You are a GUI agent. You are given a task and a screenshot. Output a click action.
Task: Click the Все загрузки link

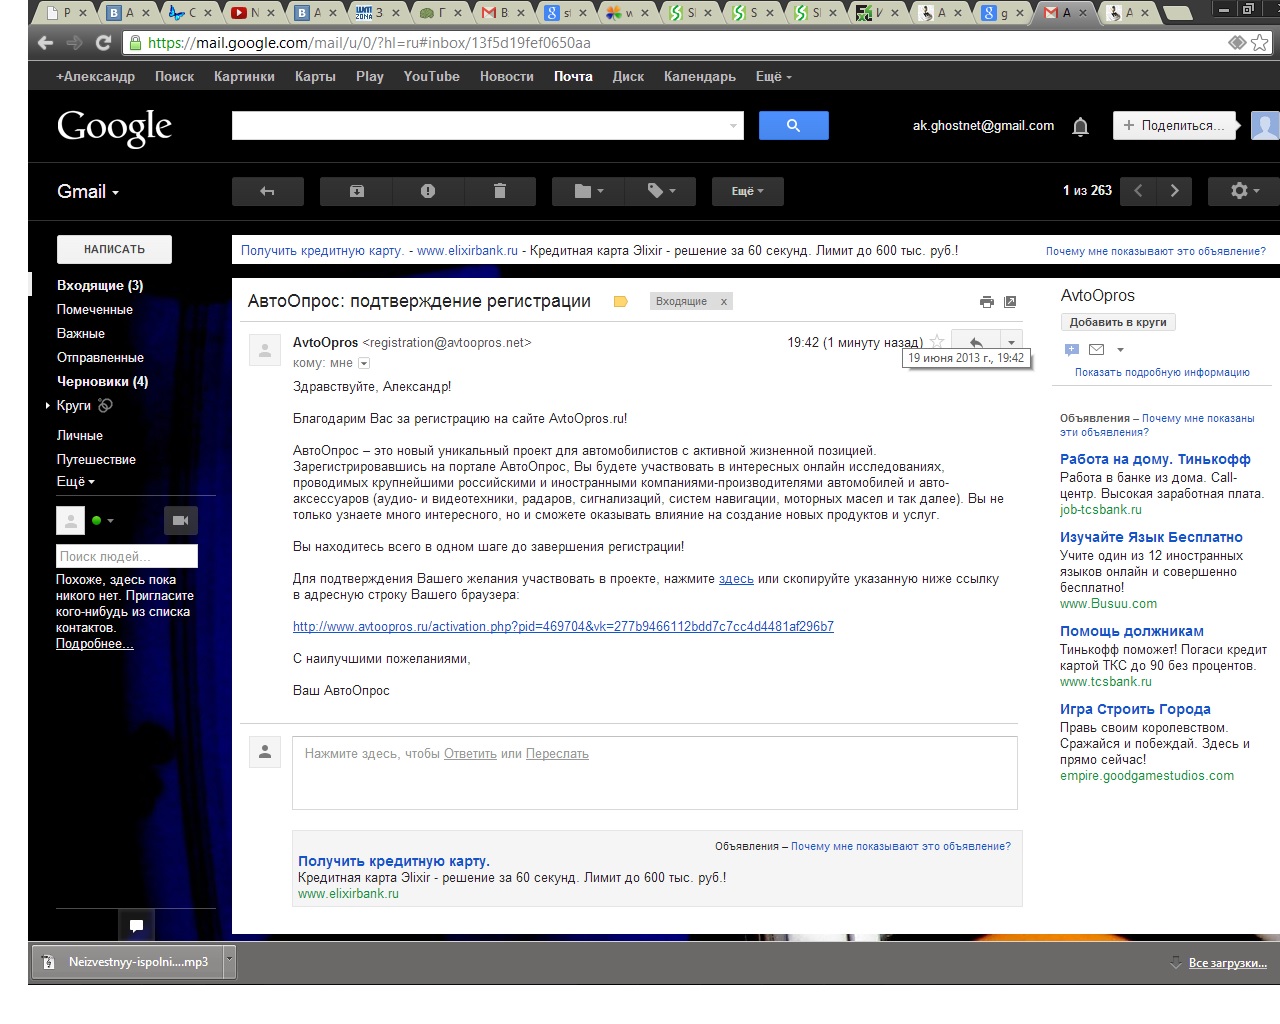1227,962
